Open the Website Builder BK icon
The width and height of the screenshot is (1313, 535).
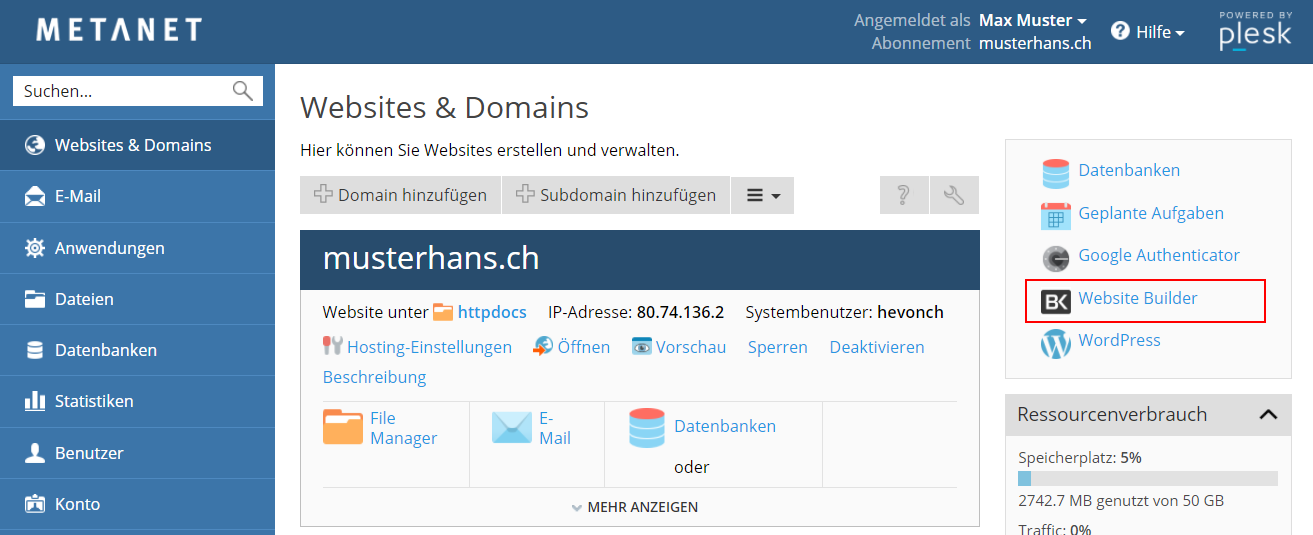(1055, 300)
